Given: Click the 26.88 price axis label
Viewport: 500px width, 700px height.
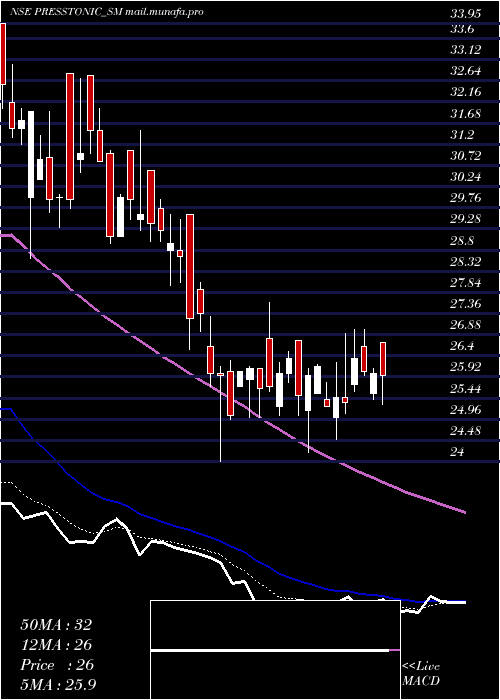Looking at the screenshot, I should click(466, 325).
